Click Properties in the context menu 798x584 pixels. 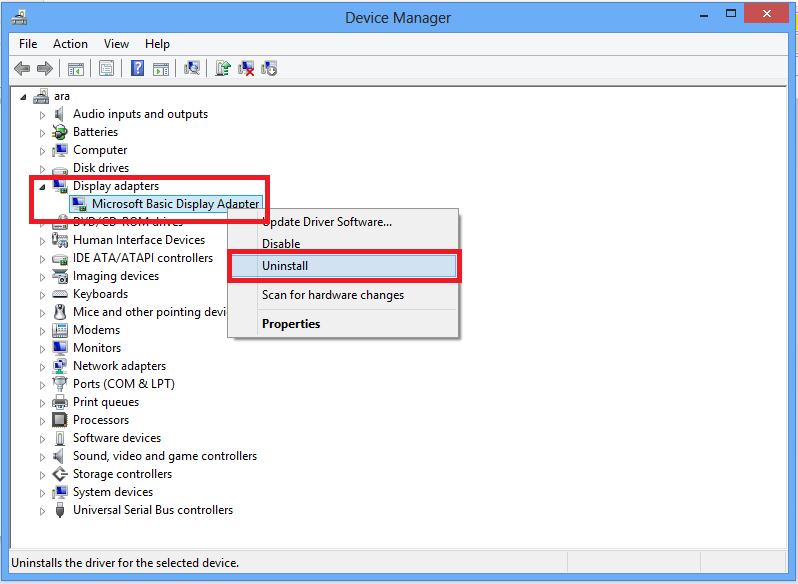click(x=291, y=324)
